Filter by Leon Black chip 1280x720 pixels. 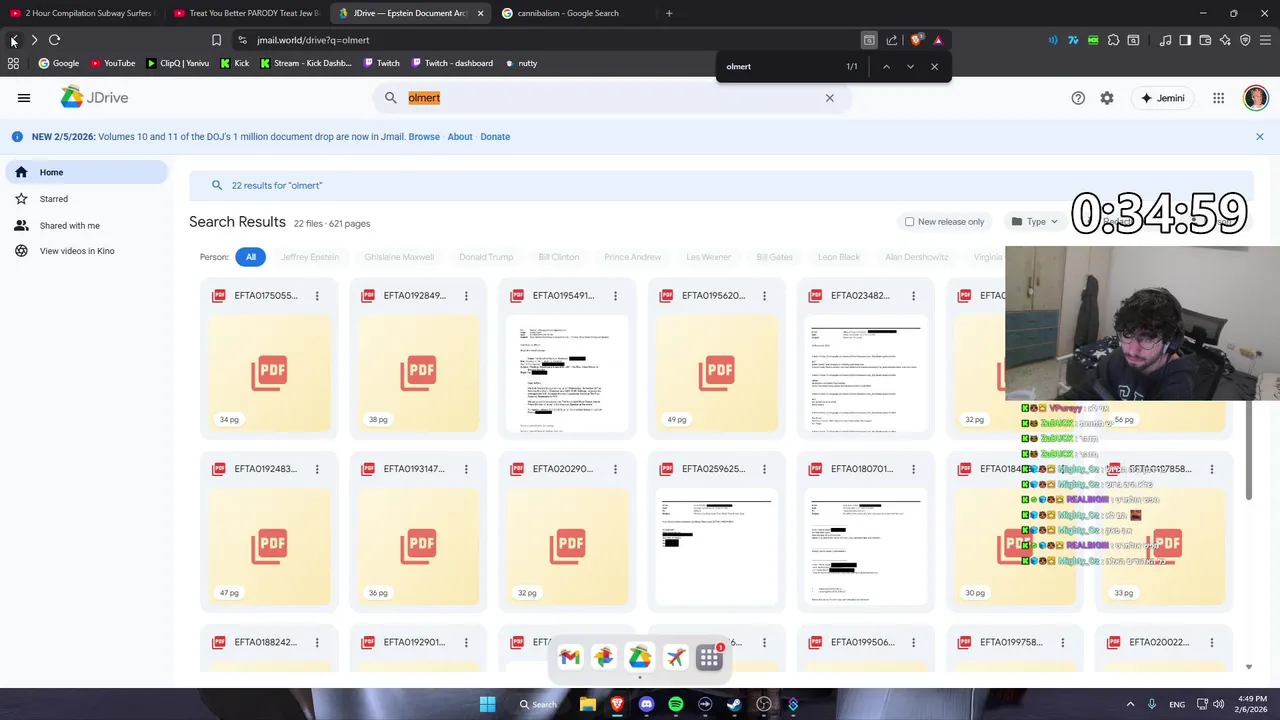[x=839, y=257]
